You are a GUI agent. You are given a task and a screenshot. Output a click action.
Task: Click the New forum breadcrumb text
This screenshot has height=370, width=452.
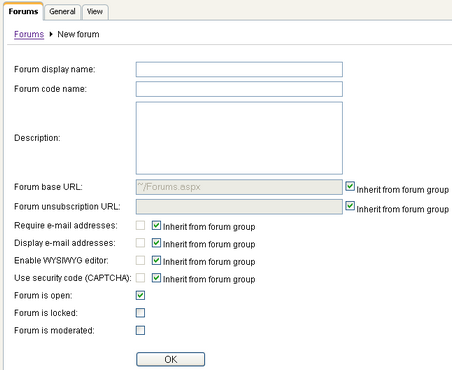[78, 34]
